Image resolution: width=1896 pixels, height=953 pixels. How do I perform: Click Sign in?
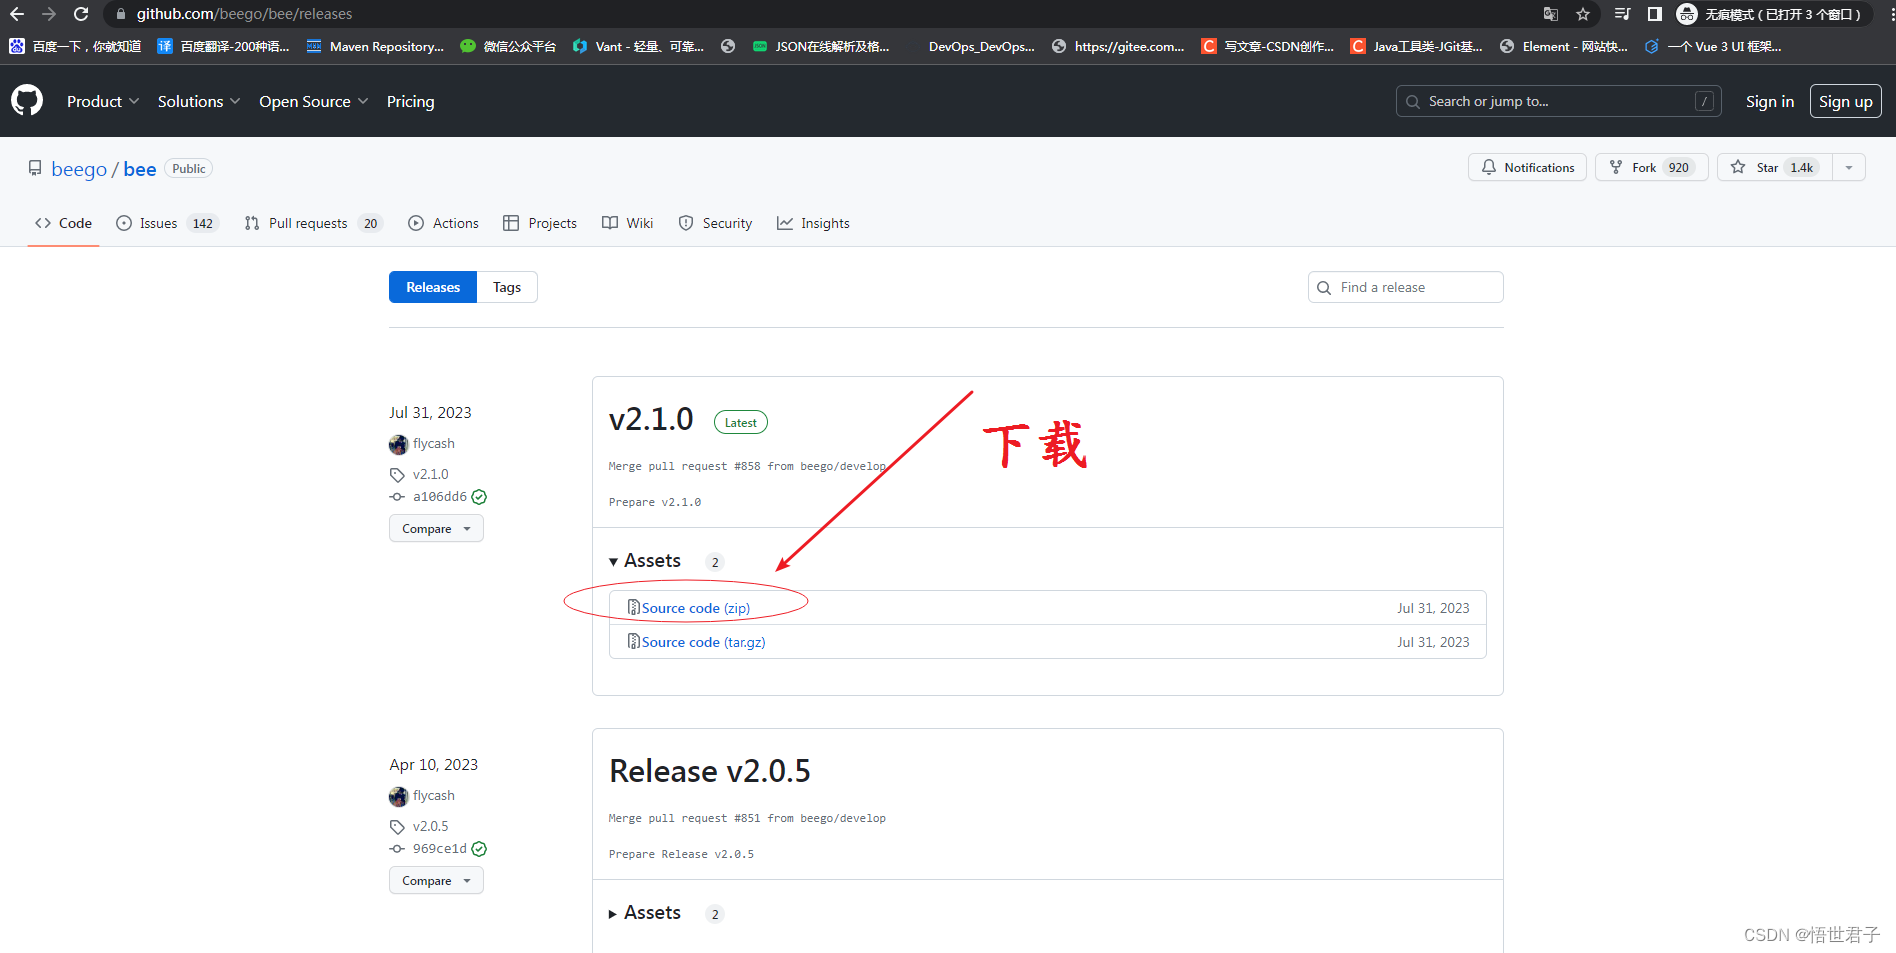(1769, 101)
